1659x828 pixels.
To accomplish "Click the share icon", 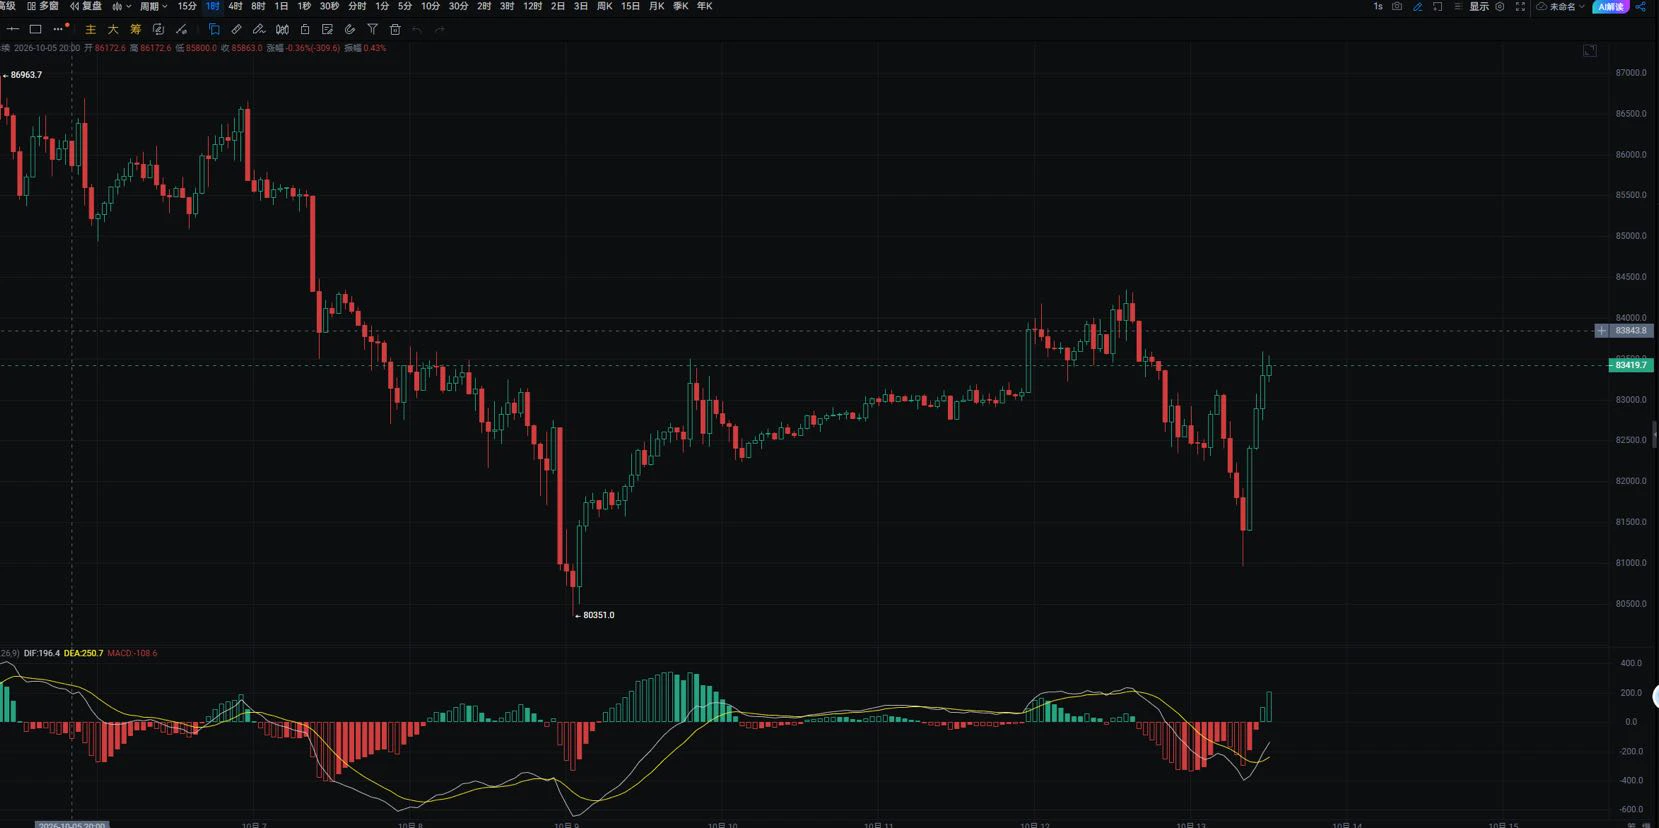I will 1641,6.
